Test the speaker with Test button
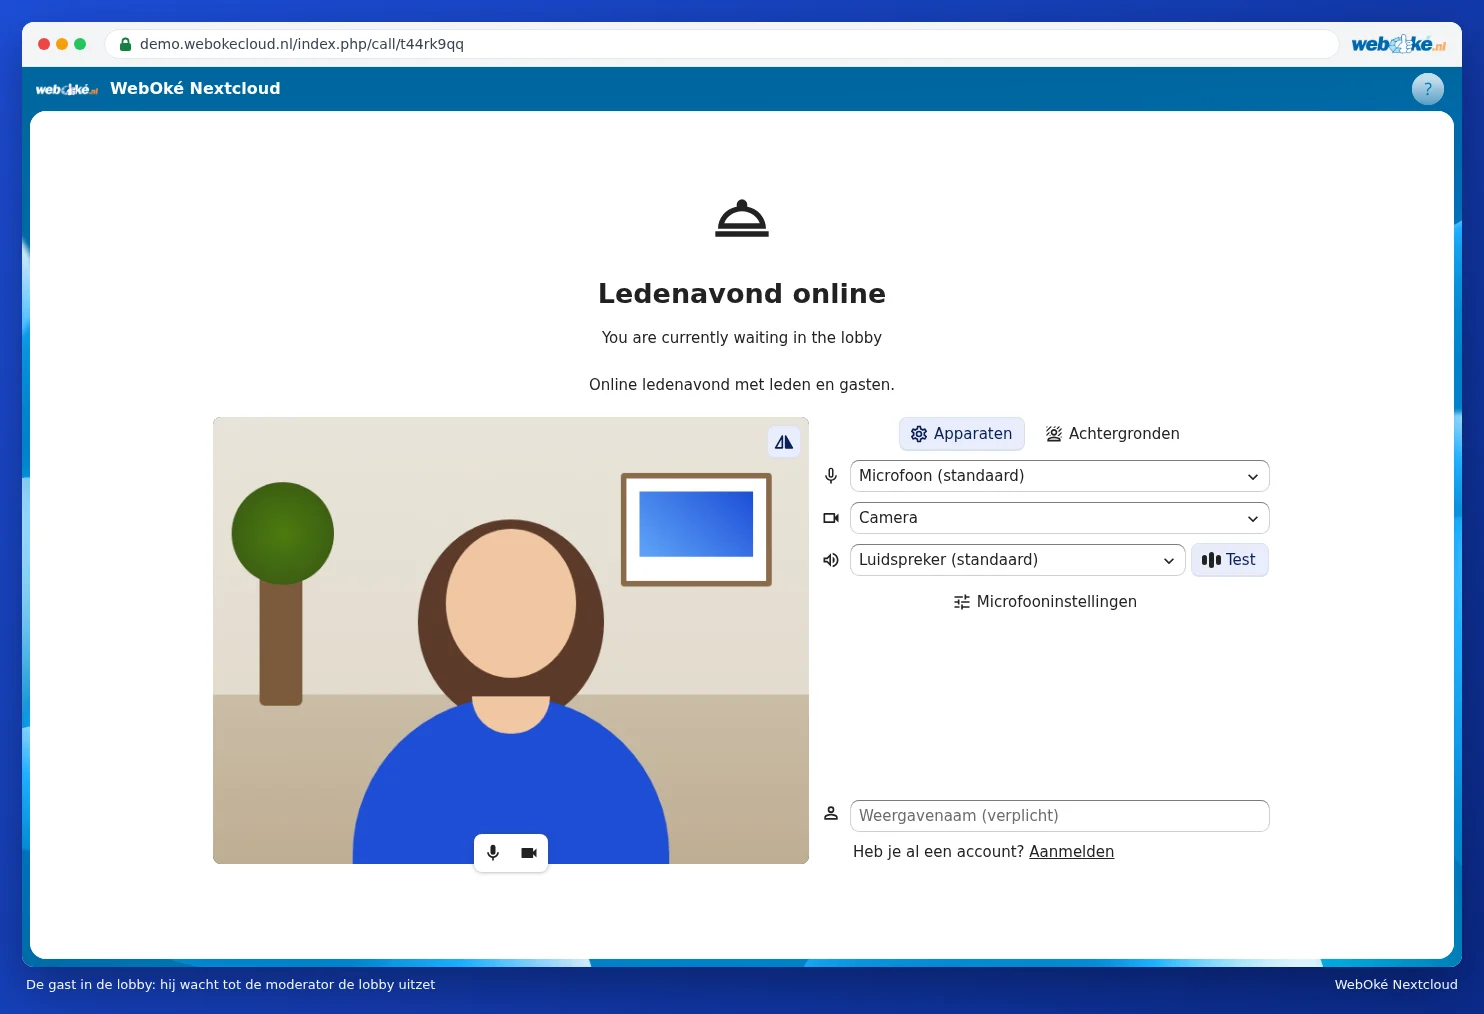The image size is (1484, 1014). click(x=1229, y=560)
